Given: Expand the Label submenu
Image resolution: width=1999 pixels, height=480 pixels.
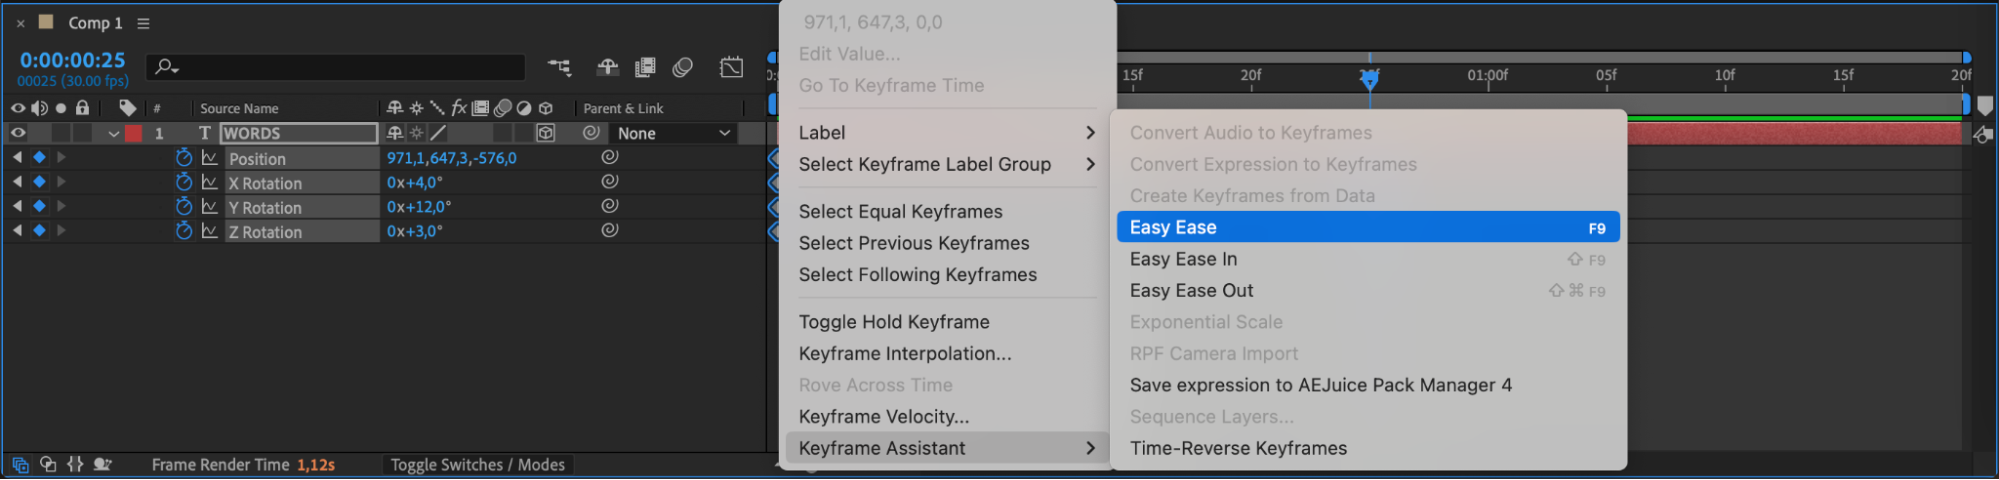Looking at the screenshot, I should [946, 133].
